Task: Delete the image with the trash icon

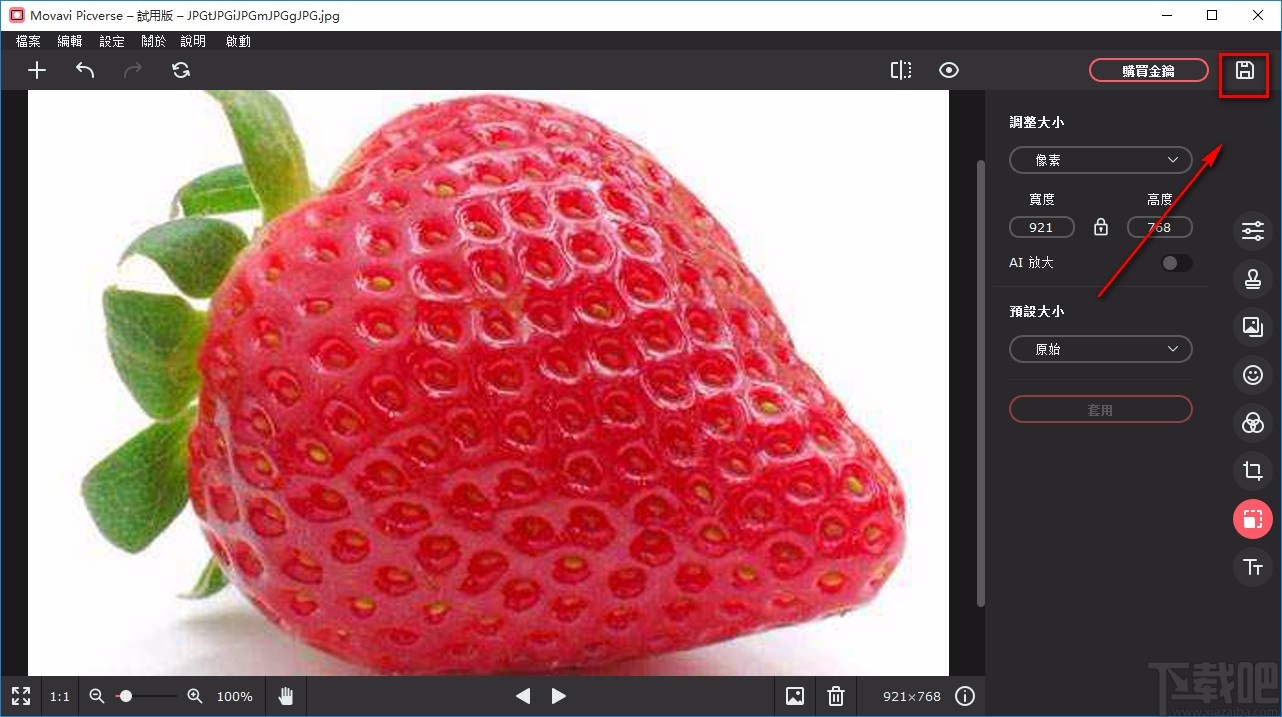Action: [x=837, y=696]
